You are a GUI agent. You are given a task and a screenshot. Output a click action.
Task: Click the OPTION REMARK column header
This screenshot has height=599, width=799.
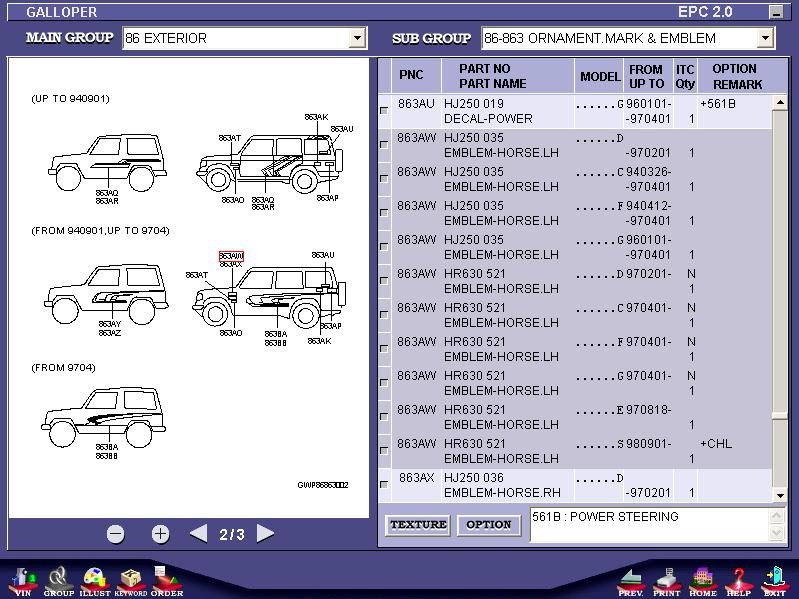(x=737, y=76)
